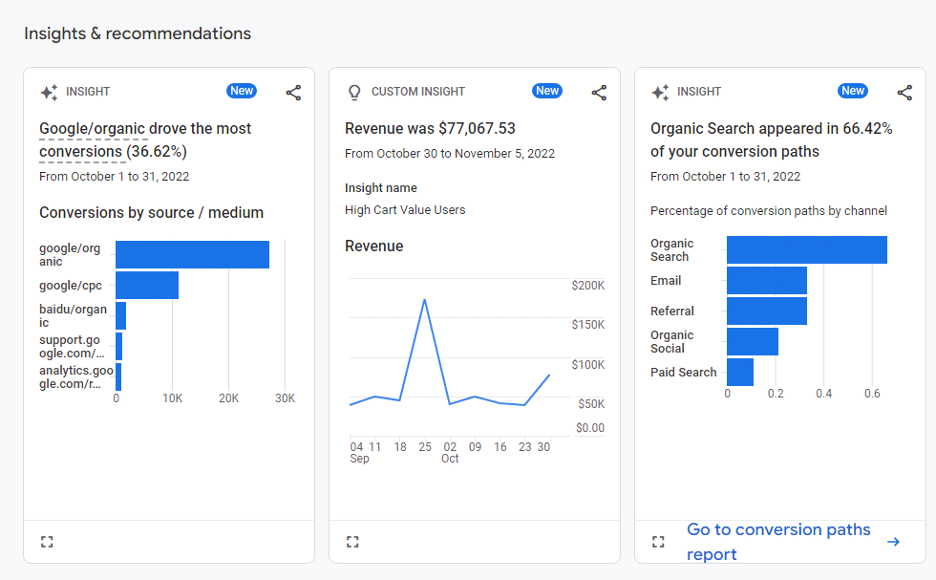This screenshot has width=936, height=580.
Task: Click the $200K axis label on Revenue chart
Action: coord(588,285)
